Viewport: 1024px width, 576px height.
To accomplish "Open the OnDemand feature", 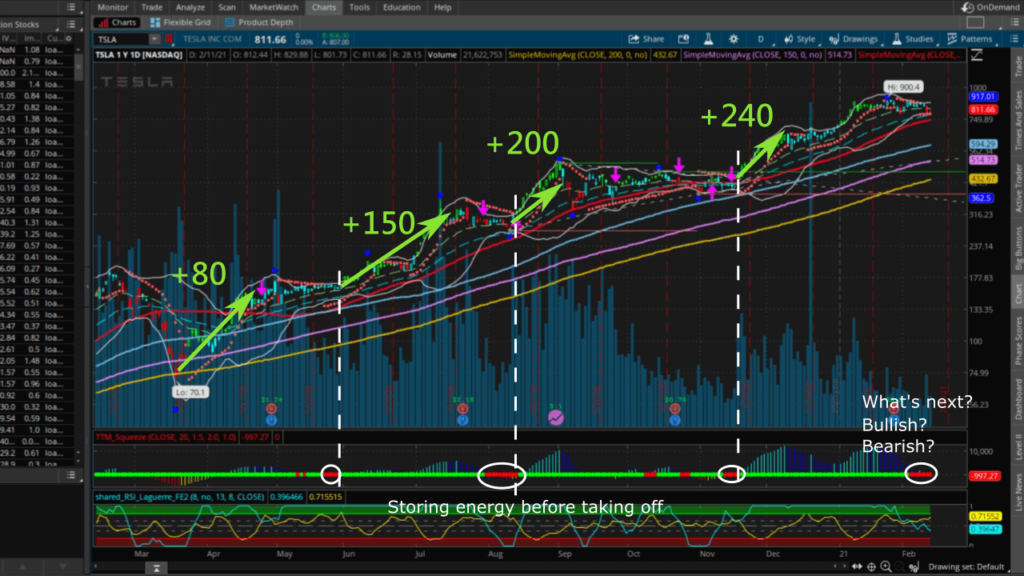I will click(990, 7).
